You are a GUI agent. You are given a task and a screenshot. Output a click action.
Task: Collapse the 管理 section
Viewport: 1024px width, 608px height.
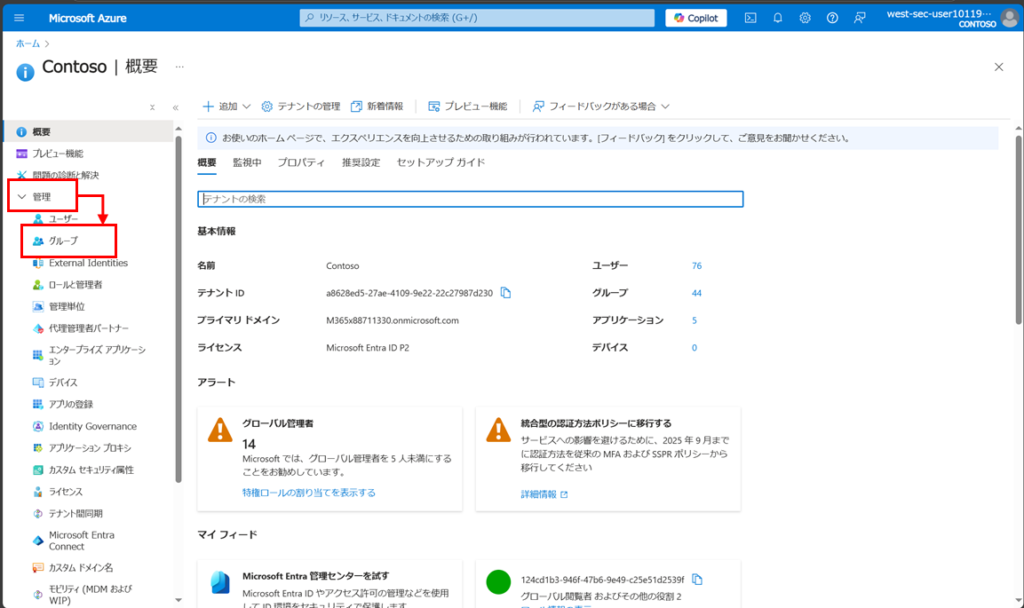[x=42, y=196]
